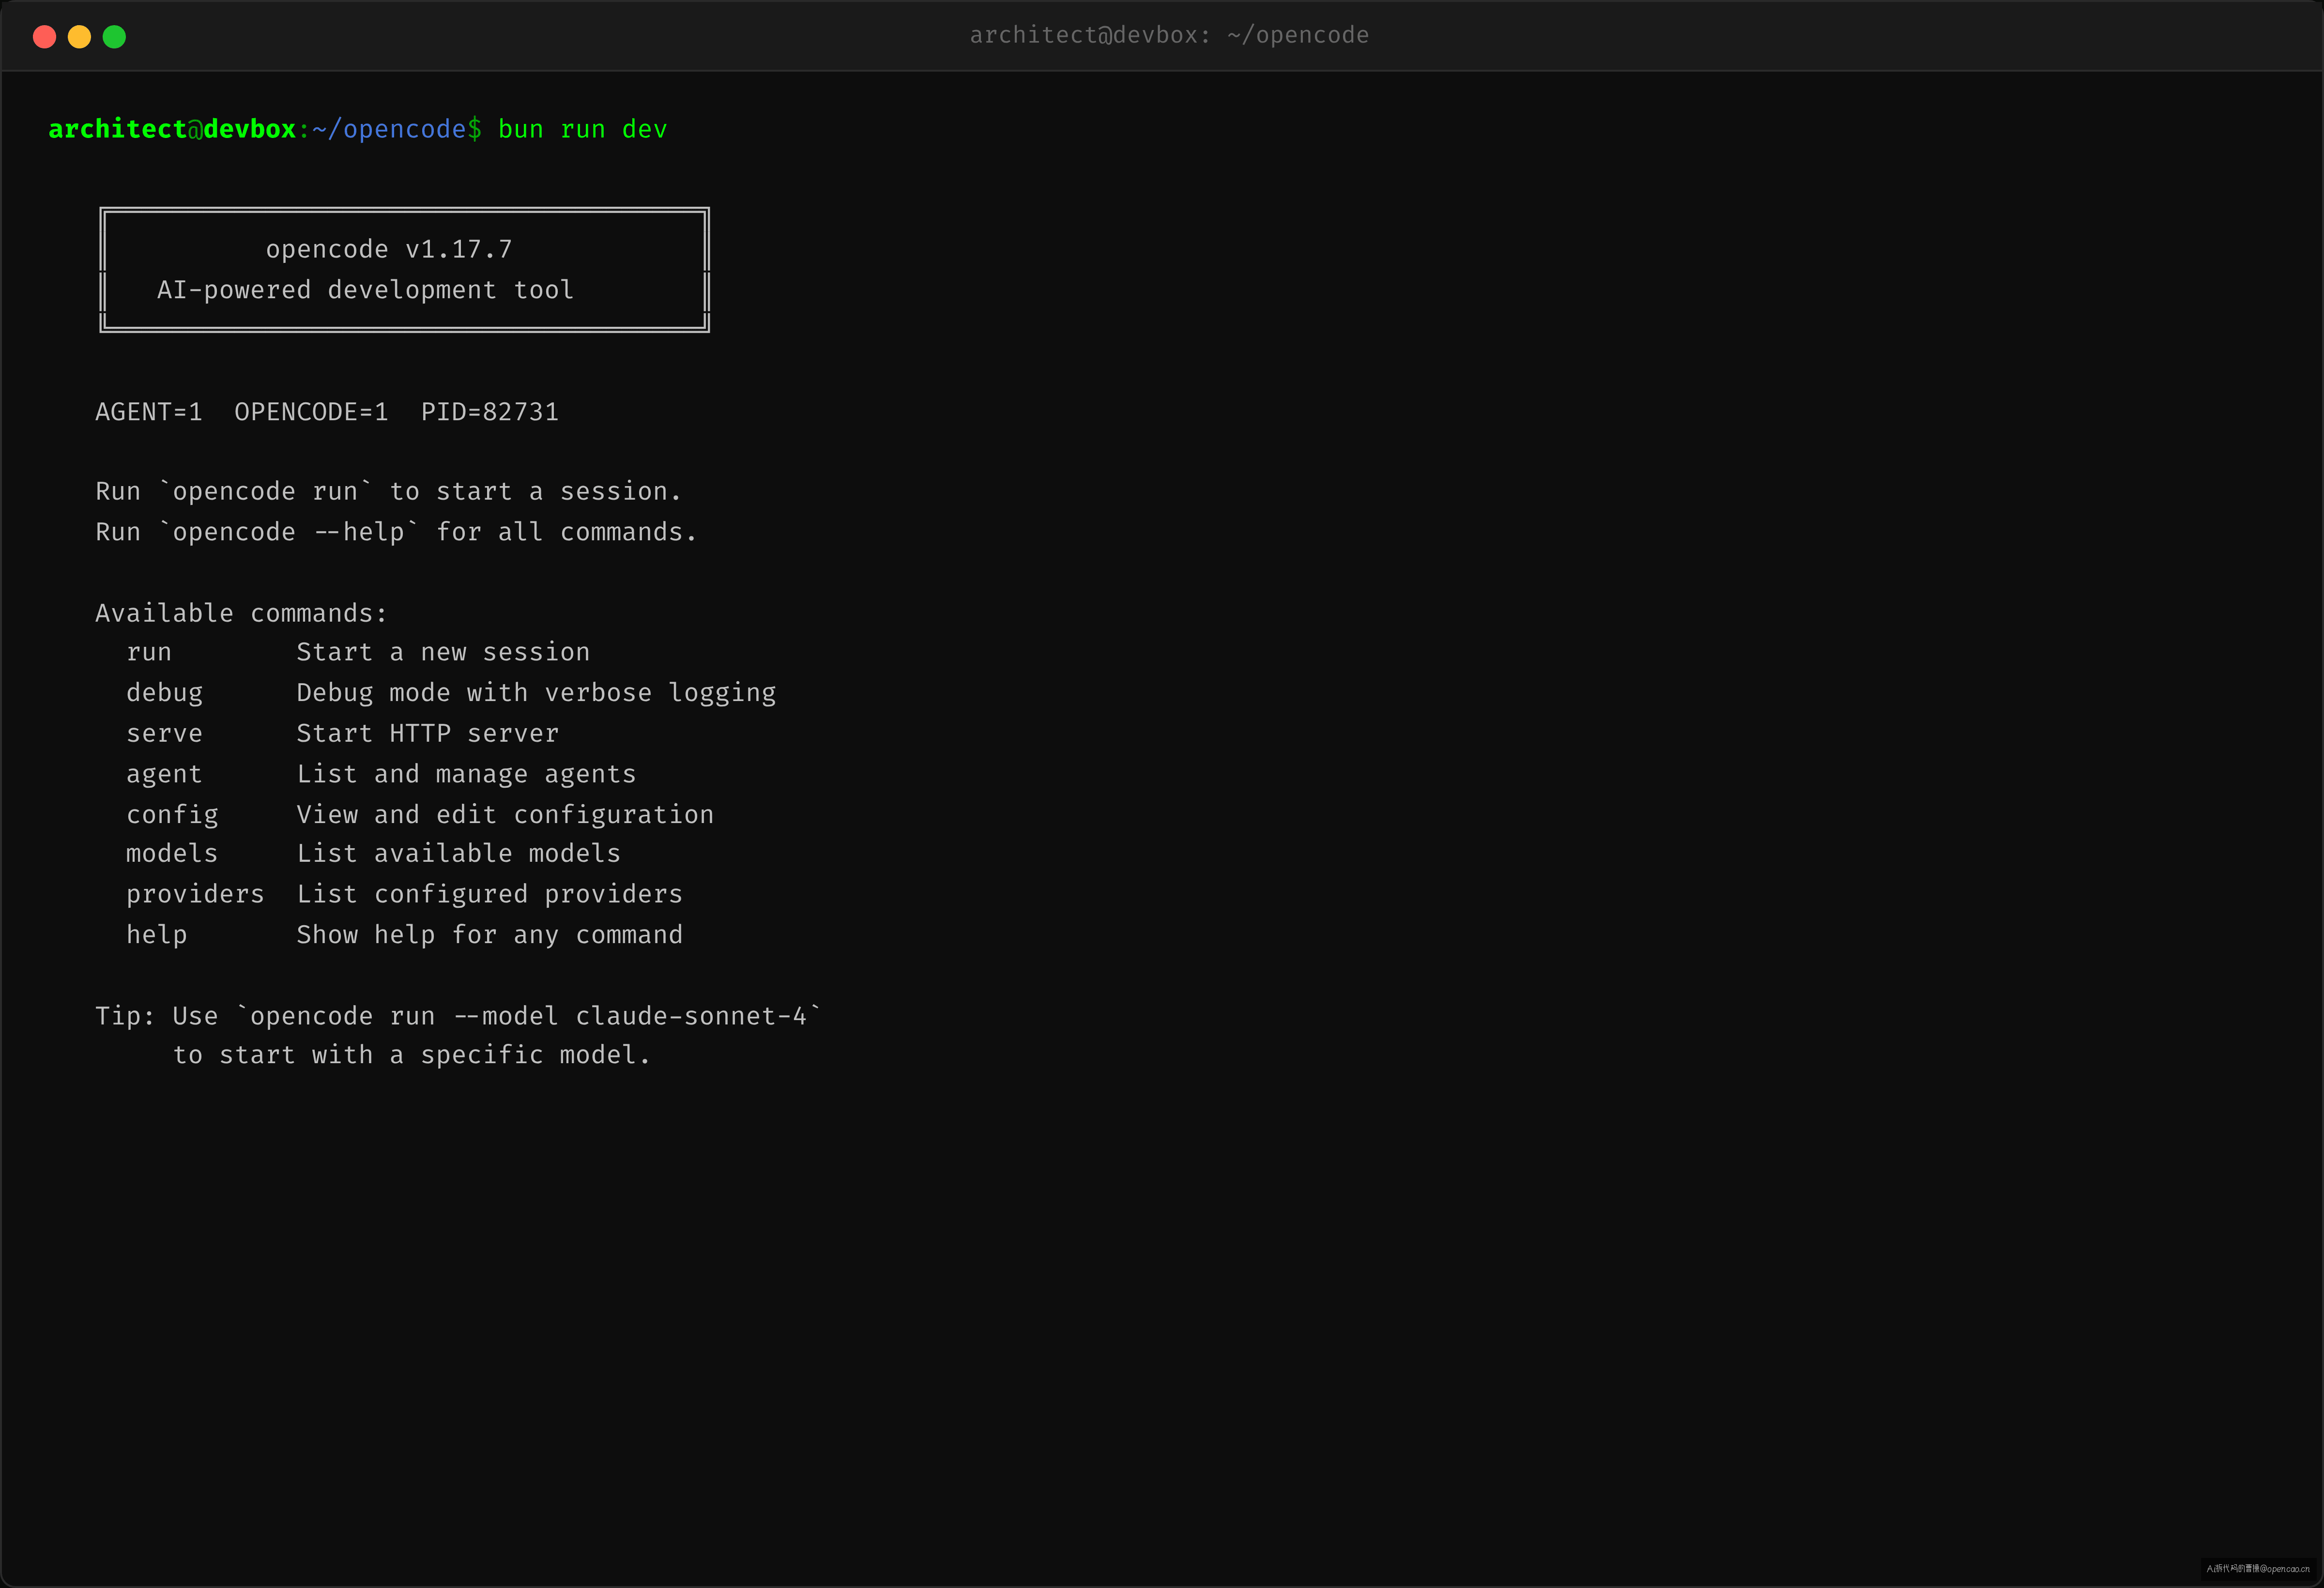Click the "run" entry in the commands list
Viewport: 2324px width, 1588px height.
coord(149,652)
